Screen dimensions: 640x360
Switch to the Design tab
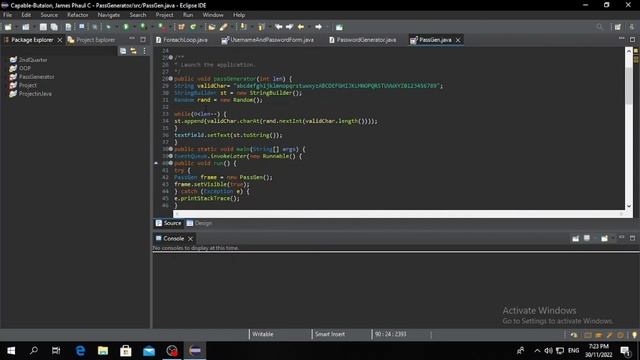(x=199, y=223)
